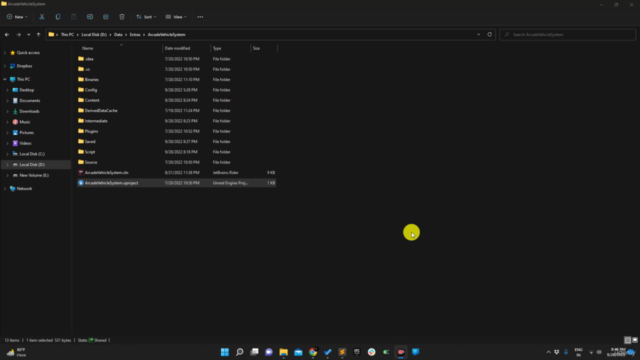Expand the Network node
Viewport: 640px width, 360px height.
(5, 189)
